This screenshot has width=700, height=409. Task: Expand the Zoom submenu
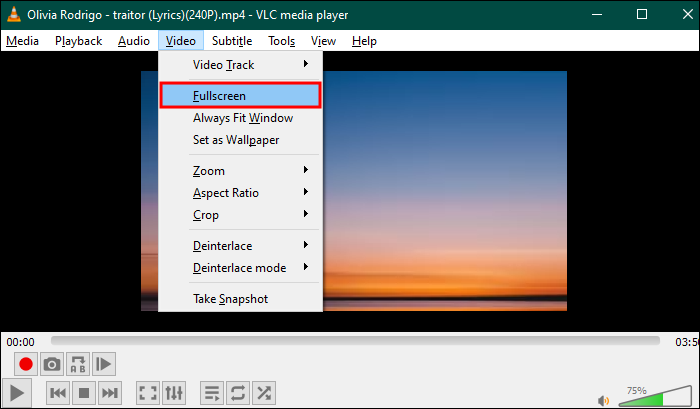[x=240, y=171]
